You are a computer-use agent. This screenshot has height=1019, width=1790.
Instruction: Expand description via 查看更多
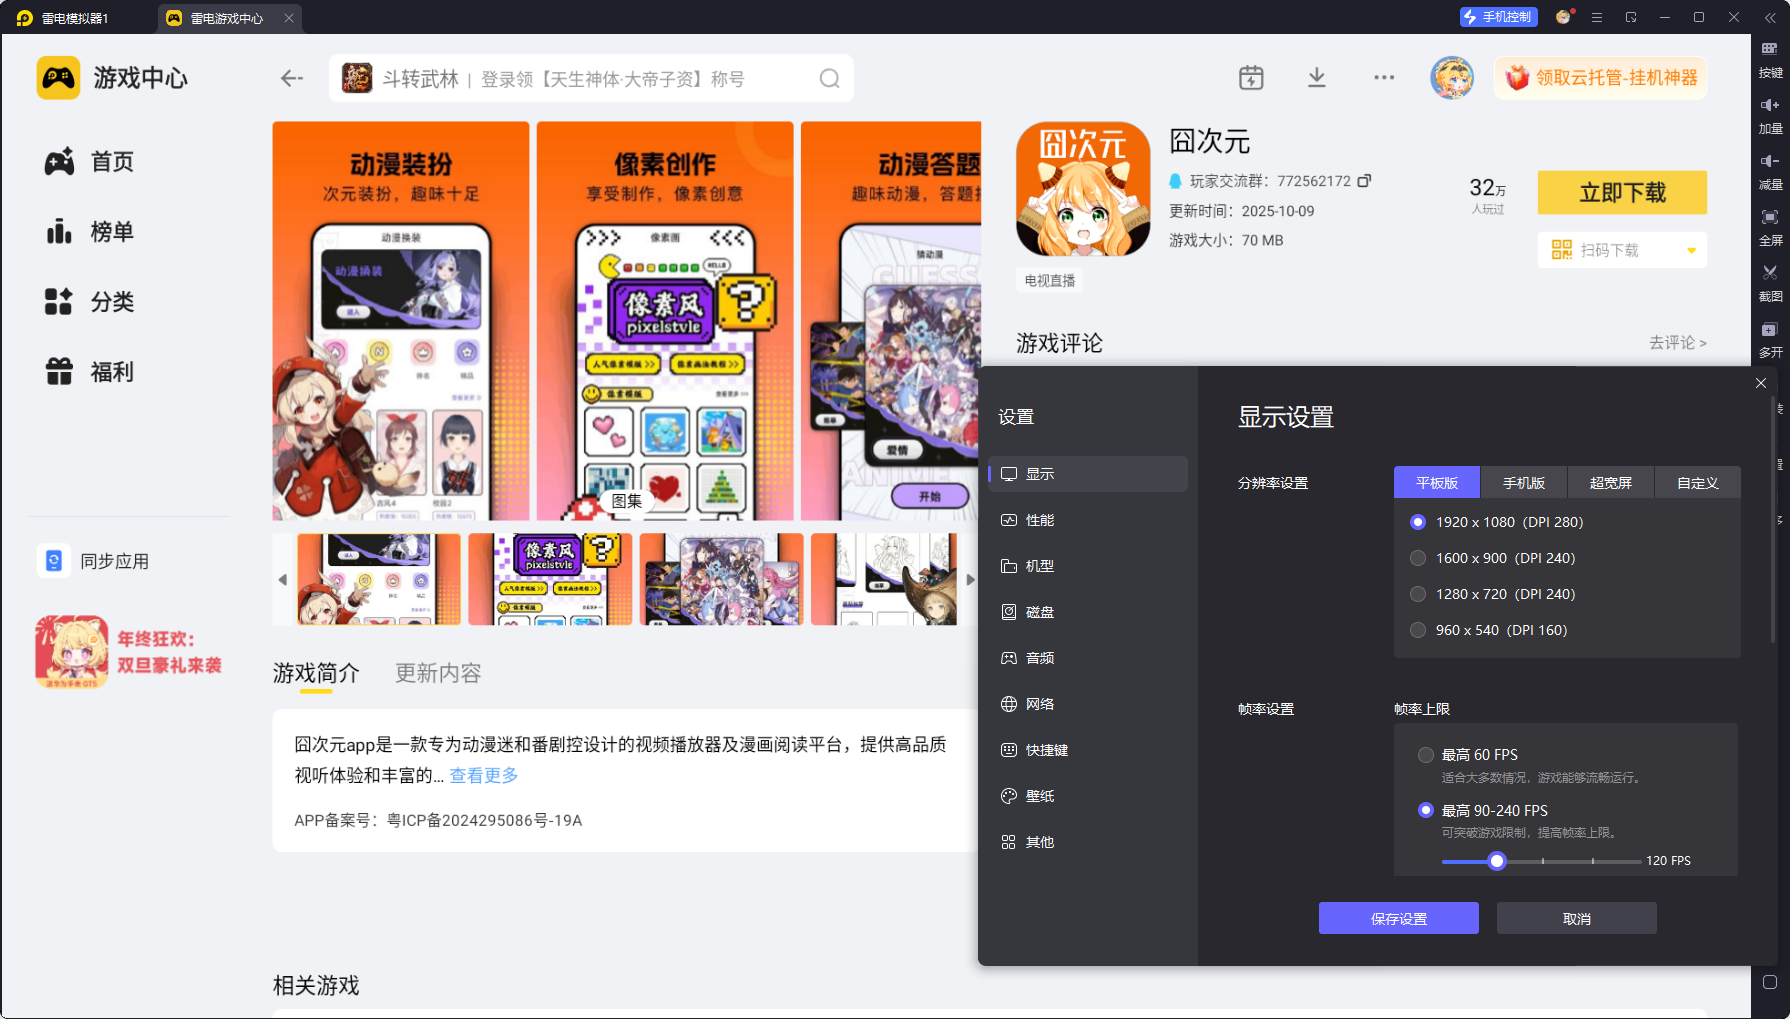[x=484, y=775]
